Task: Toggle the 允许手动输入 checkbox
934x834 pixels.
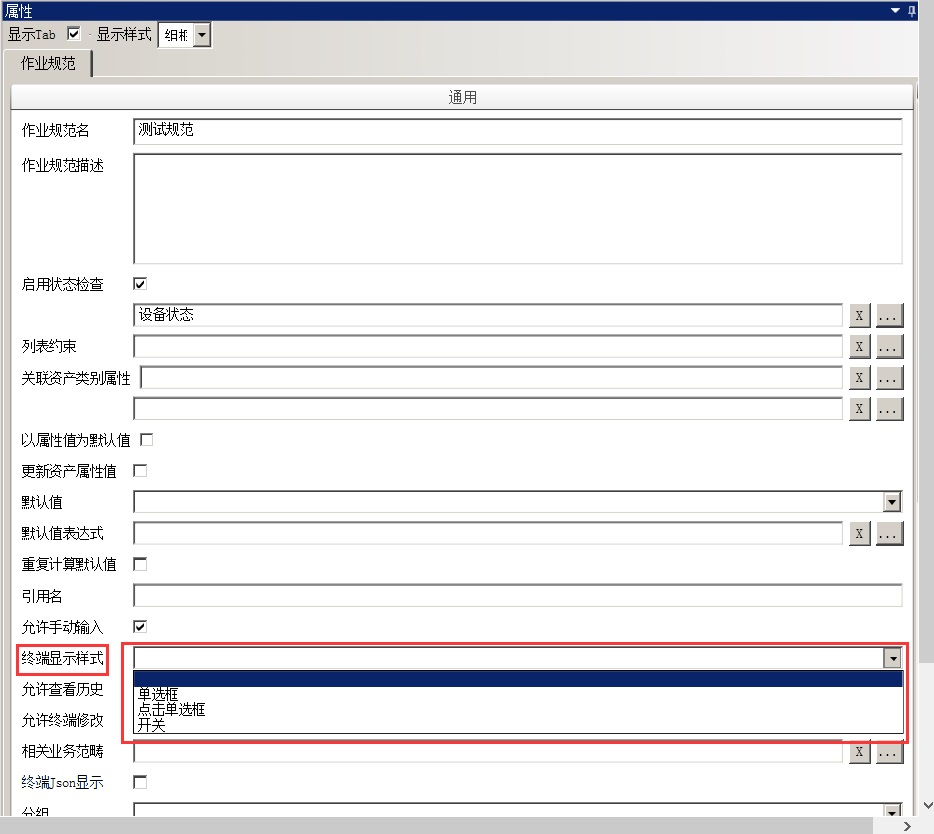Action: 140,626
